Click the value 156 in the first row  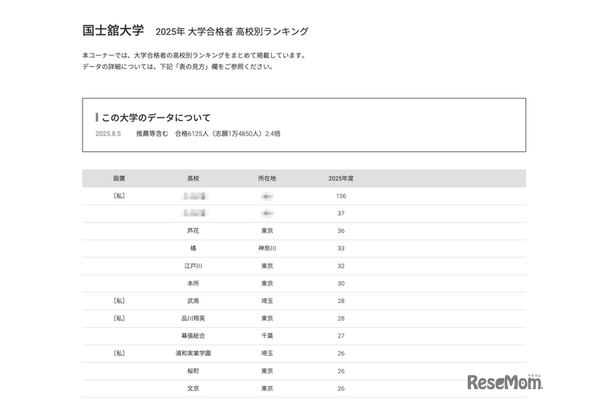coord(341,196)
